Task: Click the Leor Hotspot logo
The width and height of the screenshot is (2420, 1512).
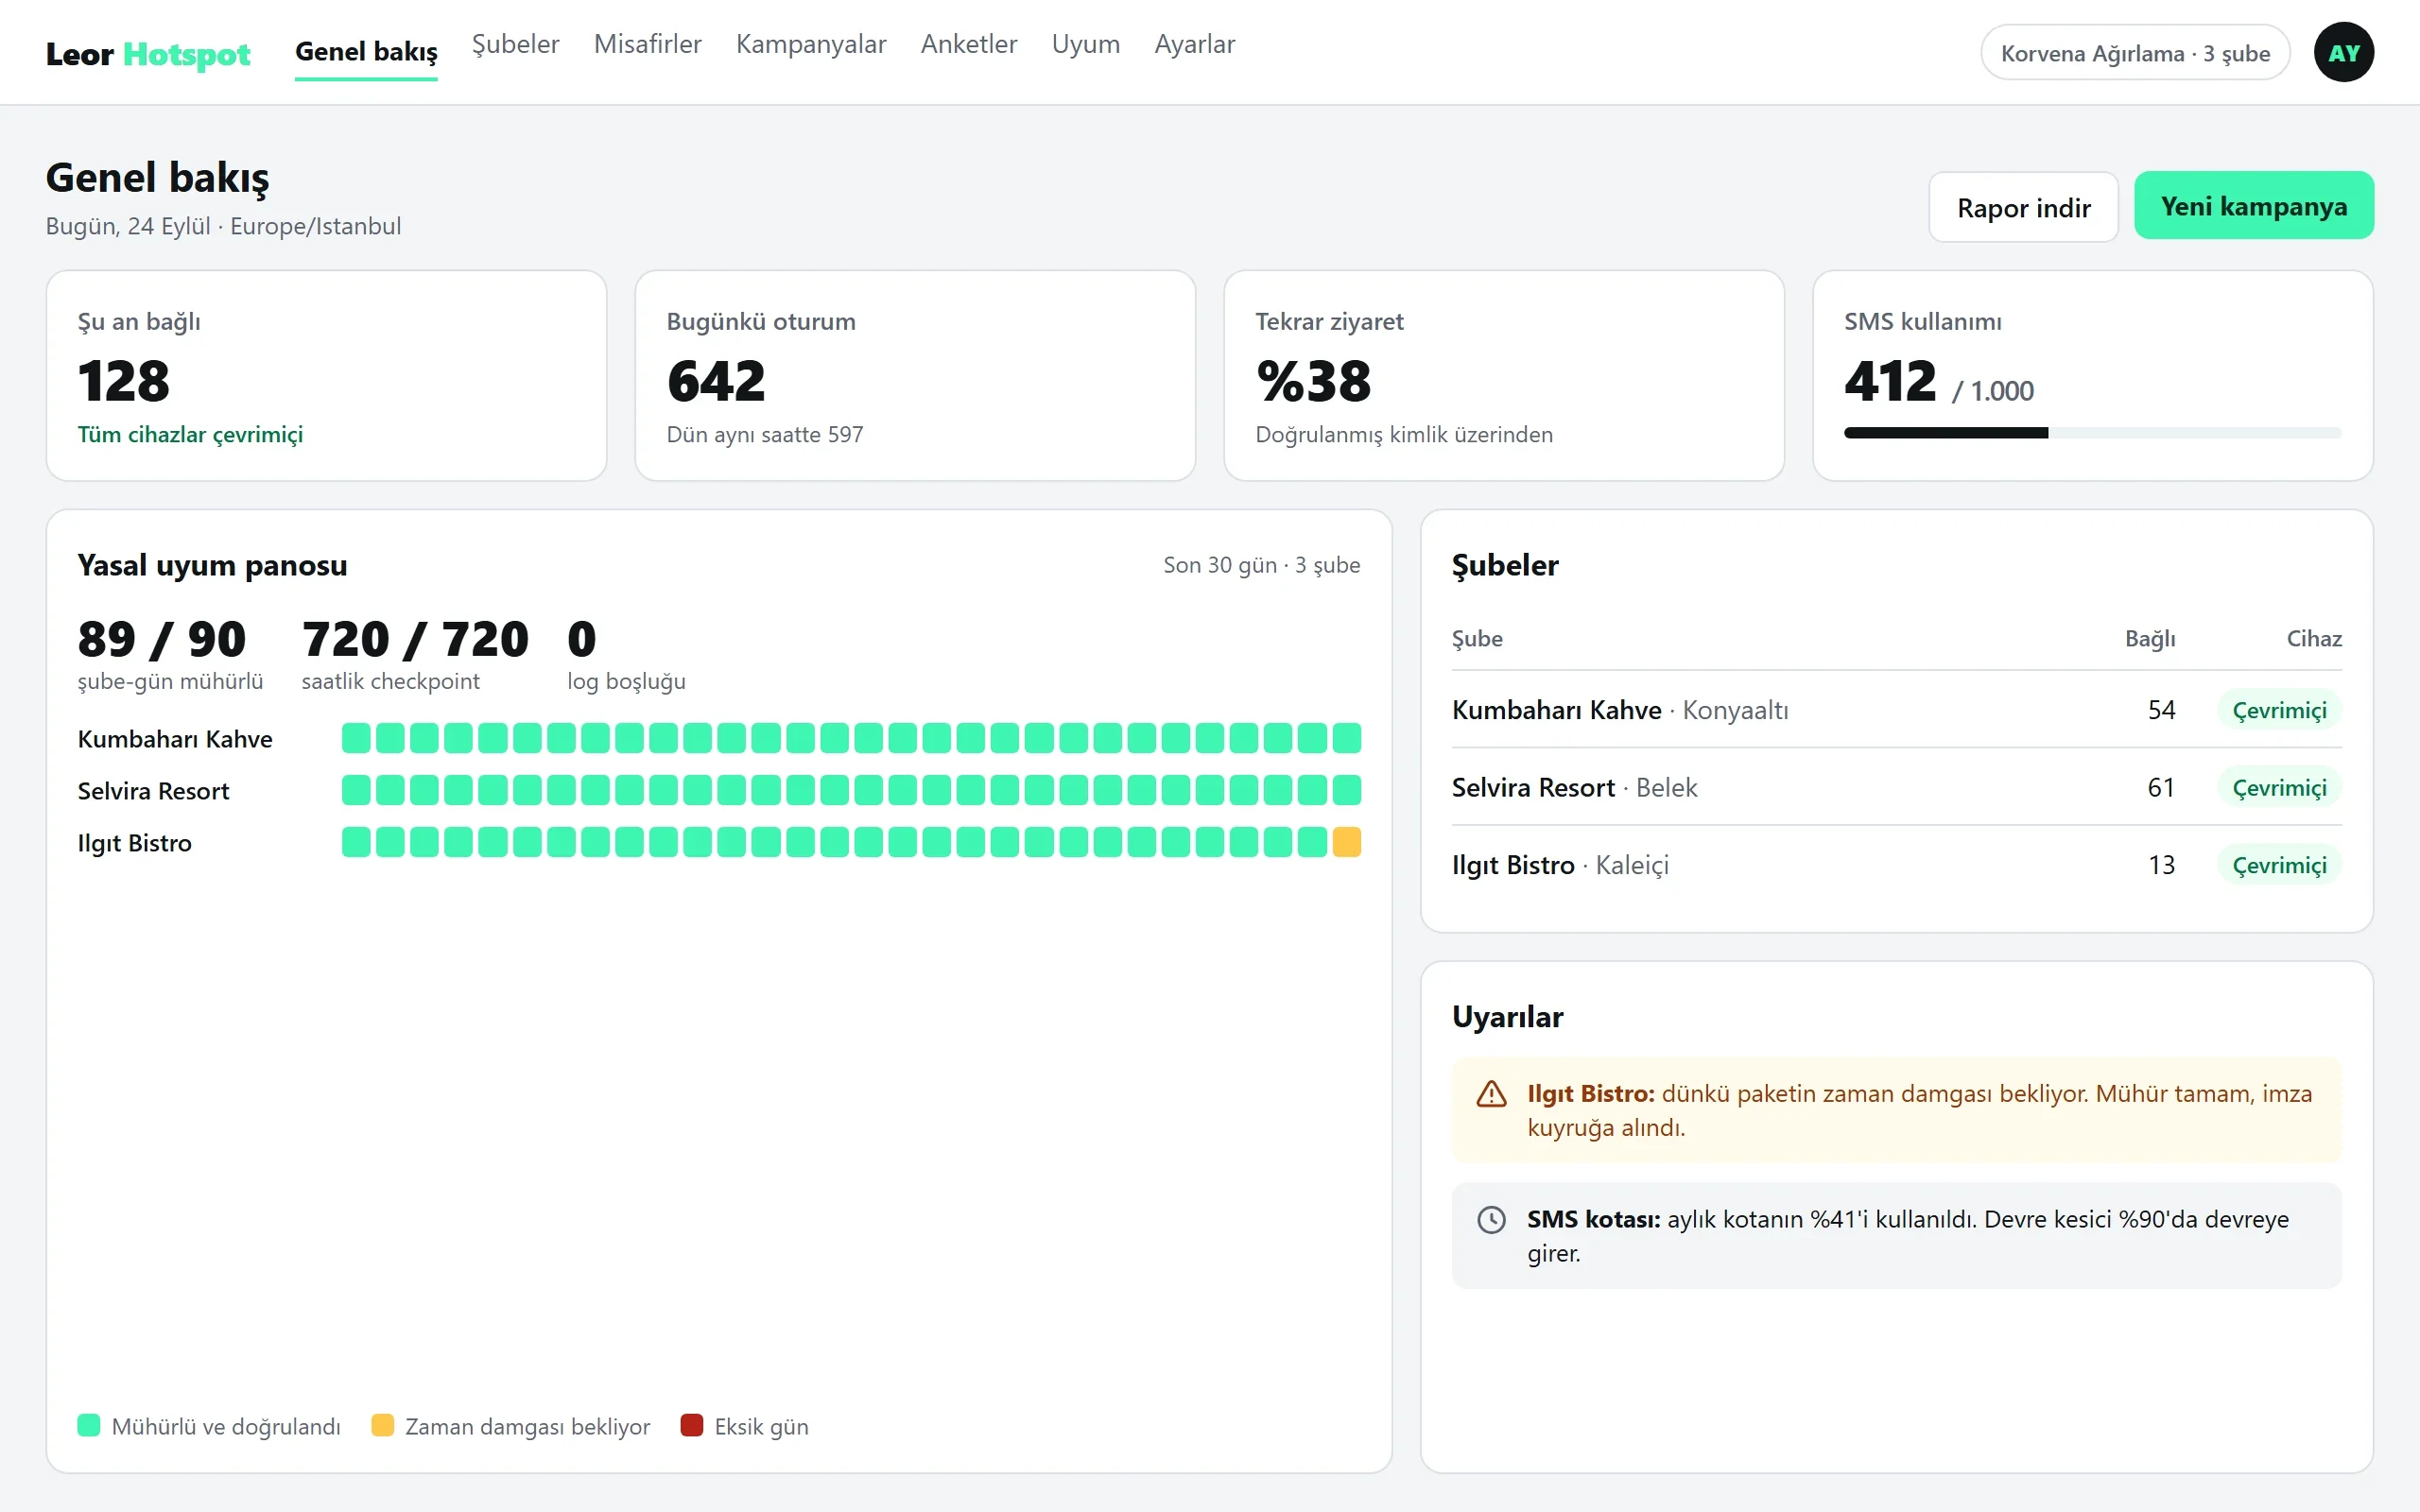Action: click(148, 53)
